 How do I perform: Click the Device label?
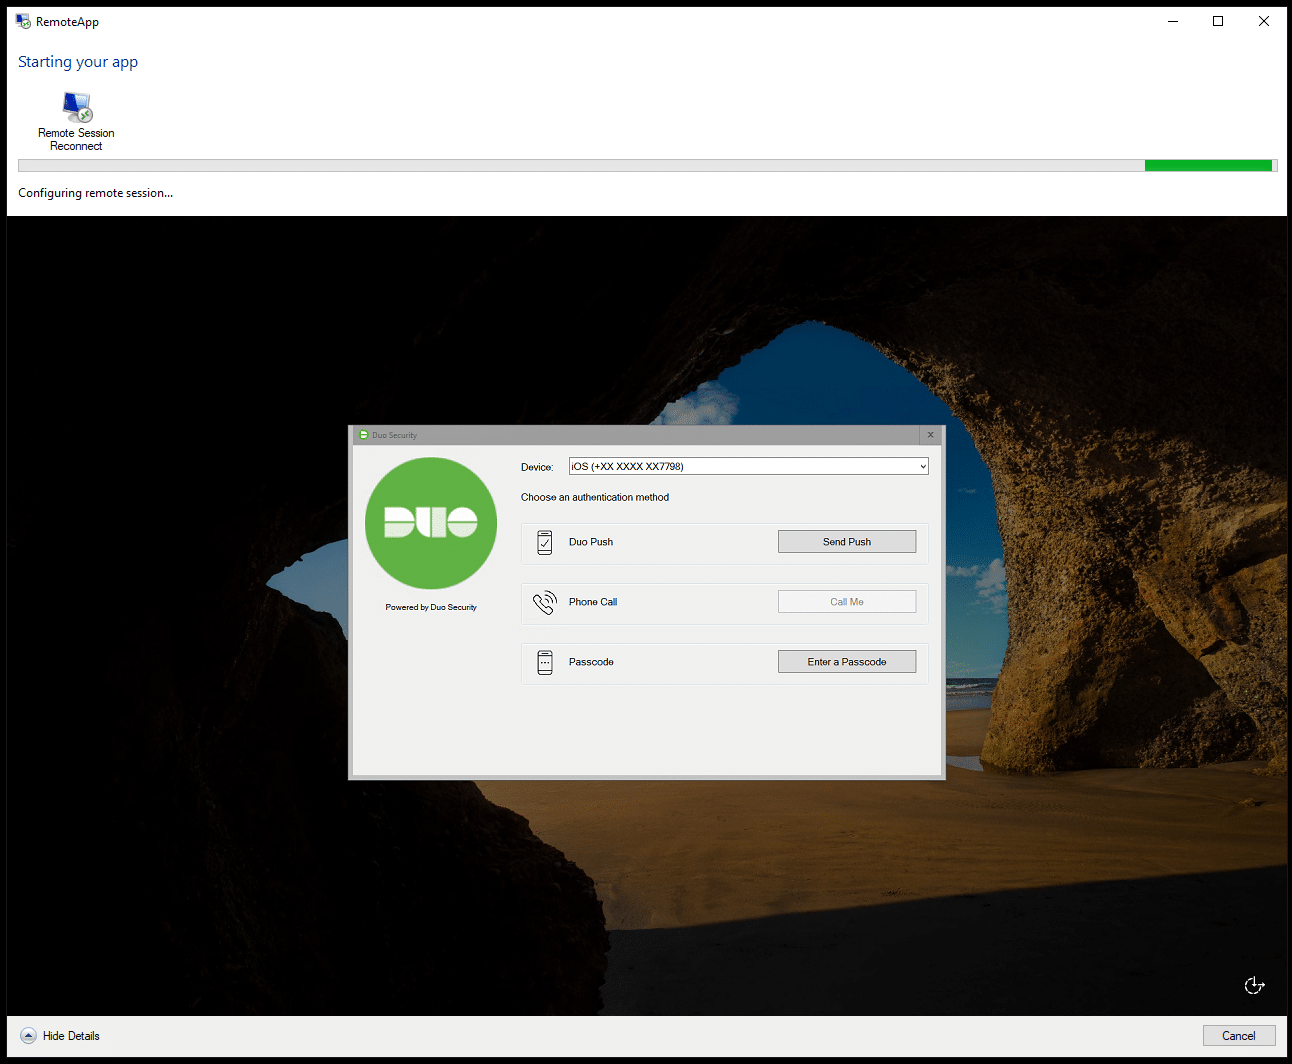click(x=537, y=467)
